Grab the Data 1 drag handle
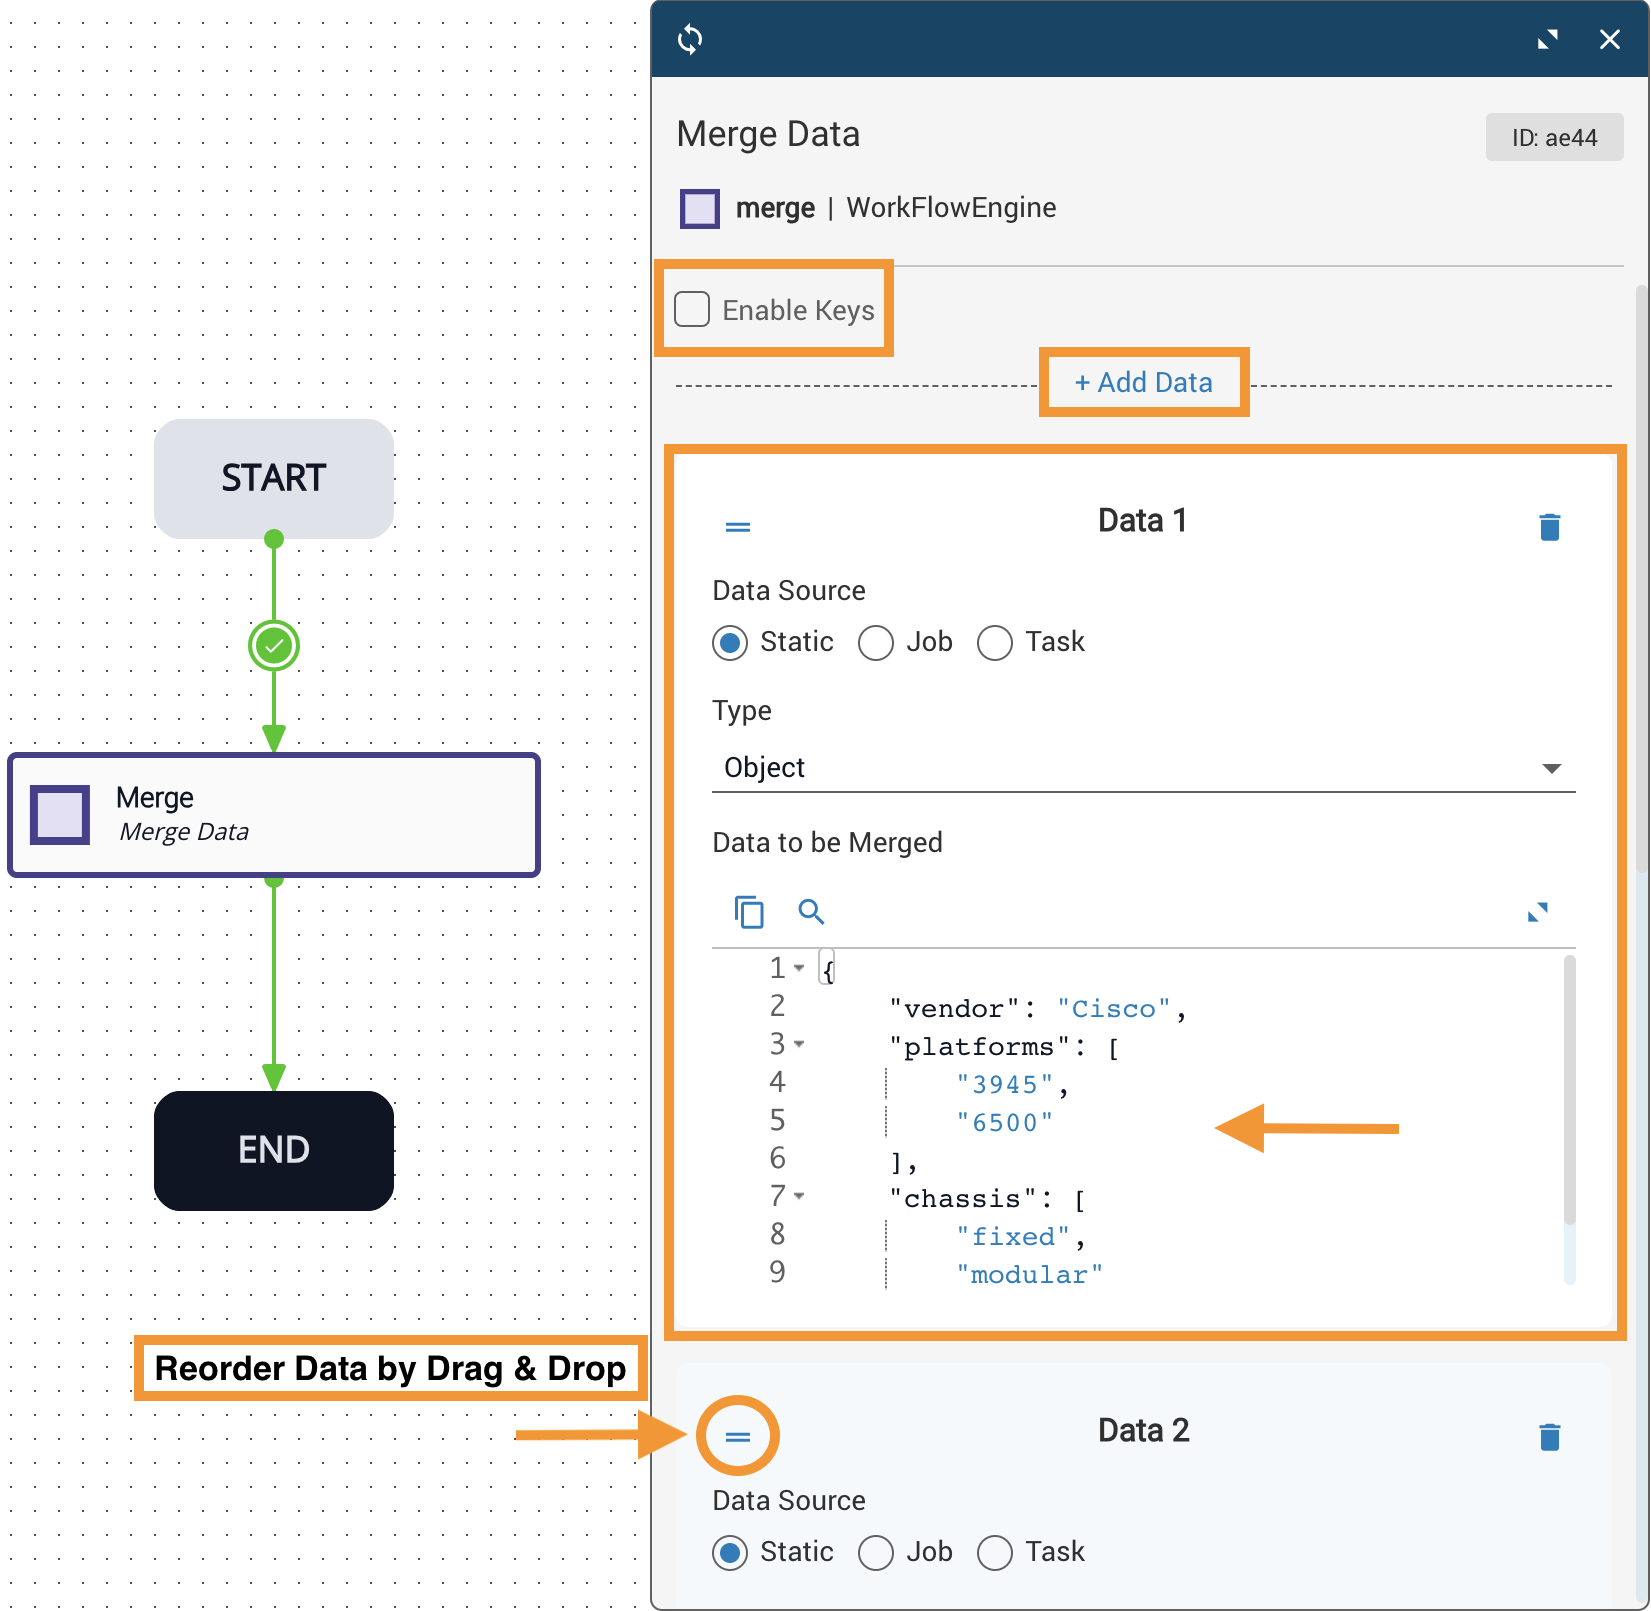 [738, 527]
